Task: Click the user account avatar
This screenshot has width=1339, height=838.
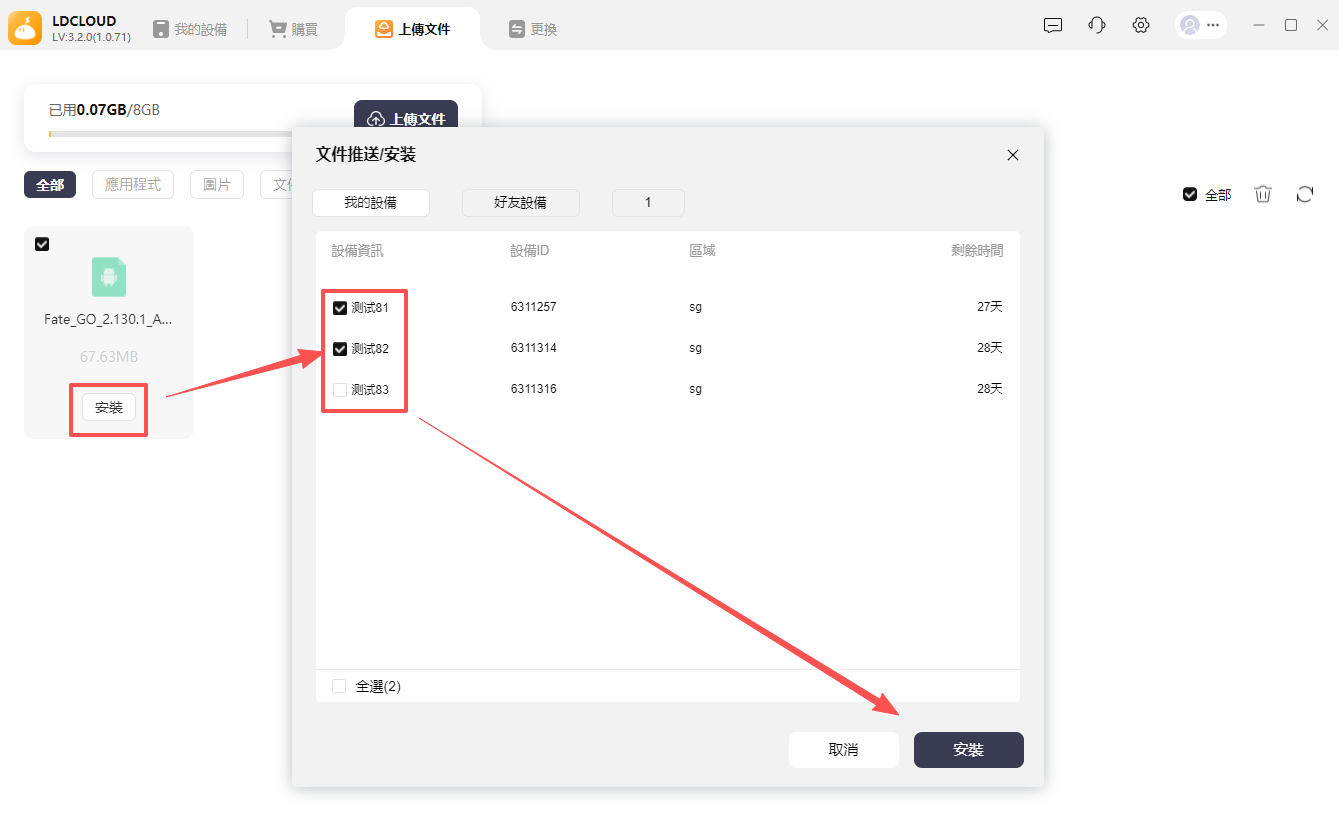Action: coord(1189,26)
